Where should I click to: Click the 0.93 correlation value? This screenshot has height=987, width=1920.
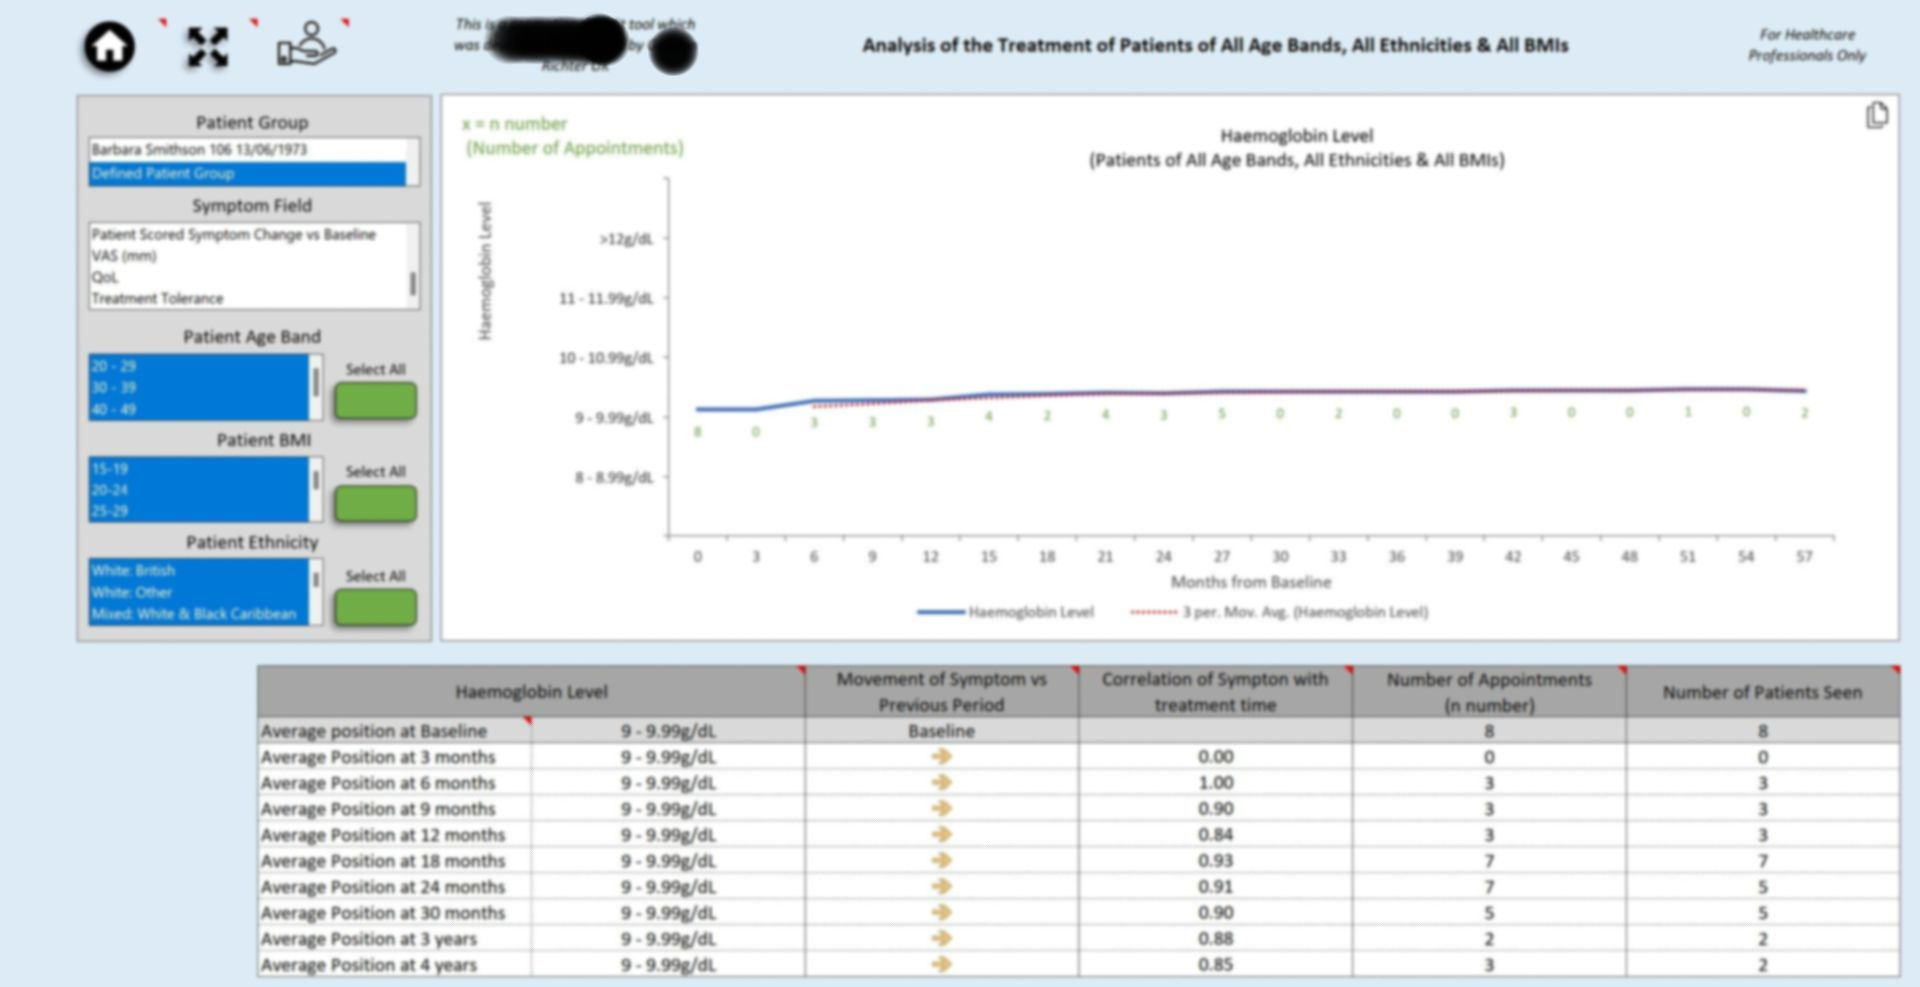coord(1215,861)
